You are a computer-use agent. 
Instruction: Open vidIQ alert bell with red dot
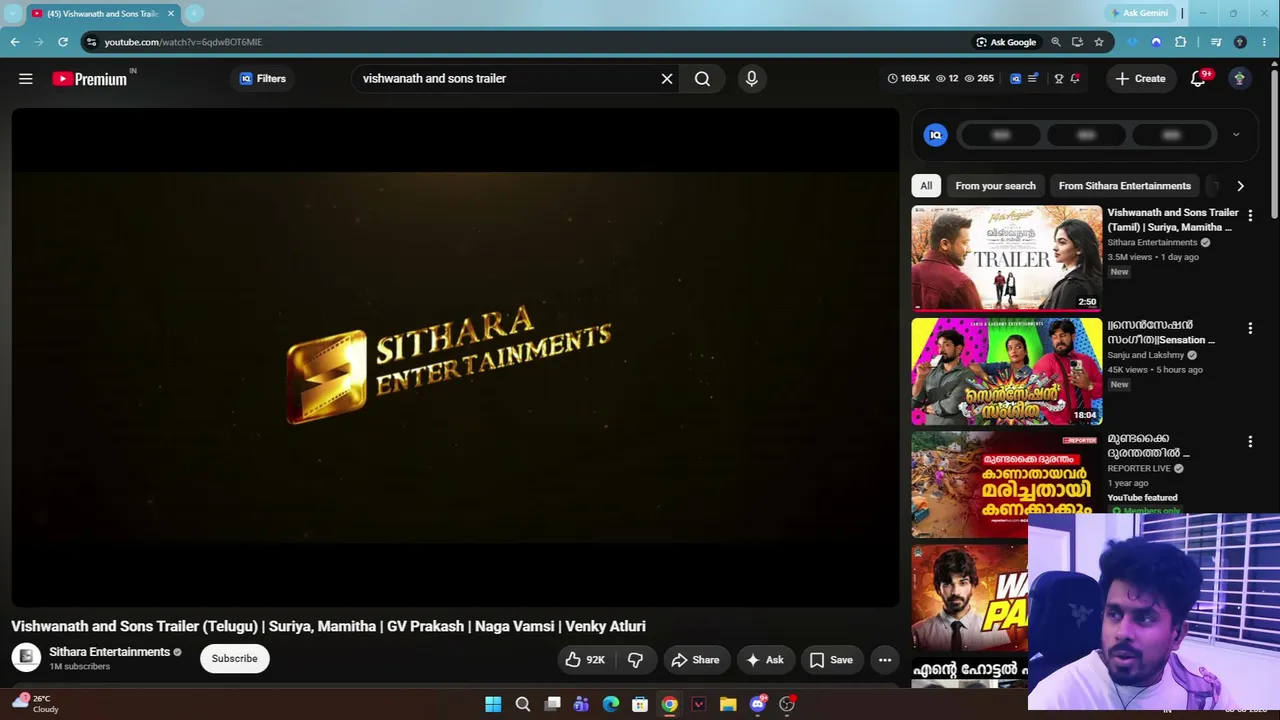point(1075,79)
